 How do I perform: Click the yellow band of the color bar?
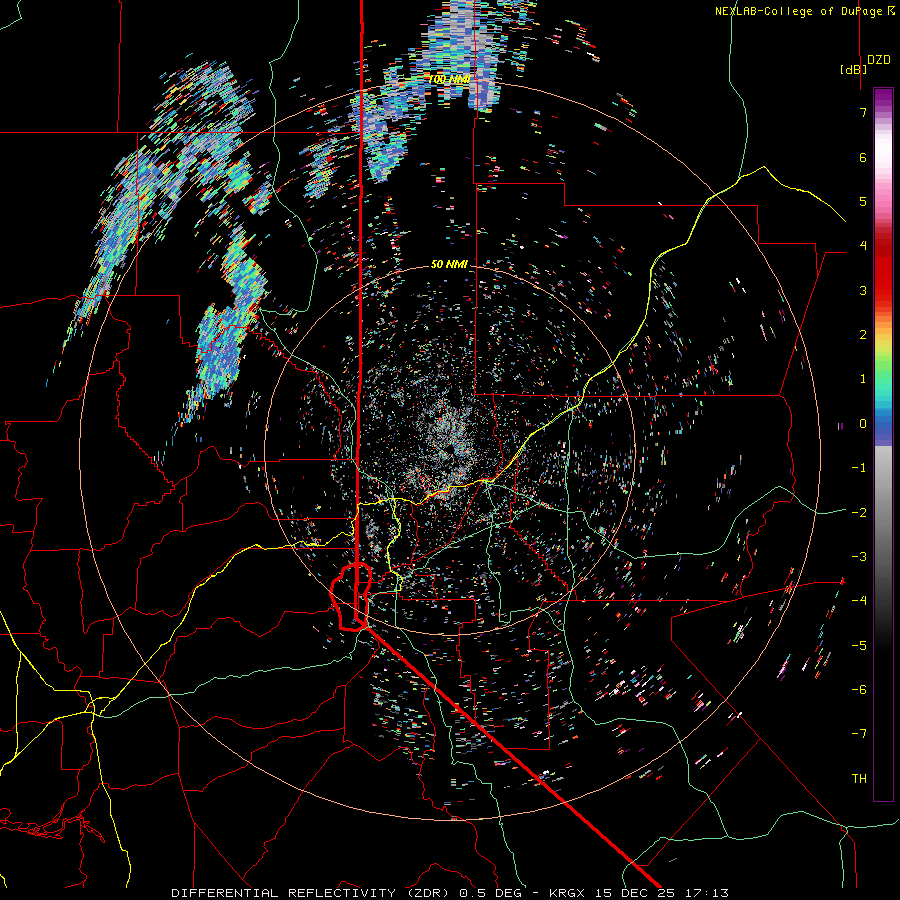(x=883, y=342)
